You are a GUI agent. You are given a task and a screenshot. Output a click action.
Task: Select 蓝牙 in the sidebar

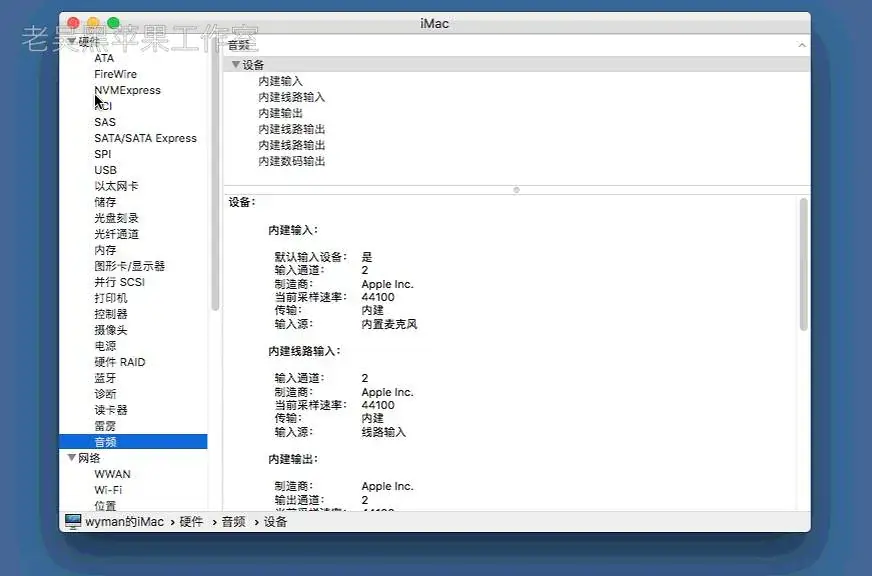(x=105, y=378)
